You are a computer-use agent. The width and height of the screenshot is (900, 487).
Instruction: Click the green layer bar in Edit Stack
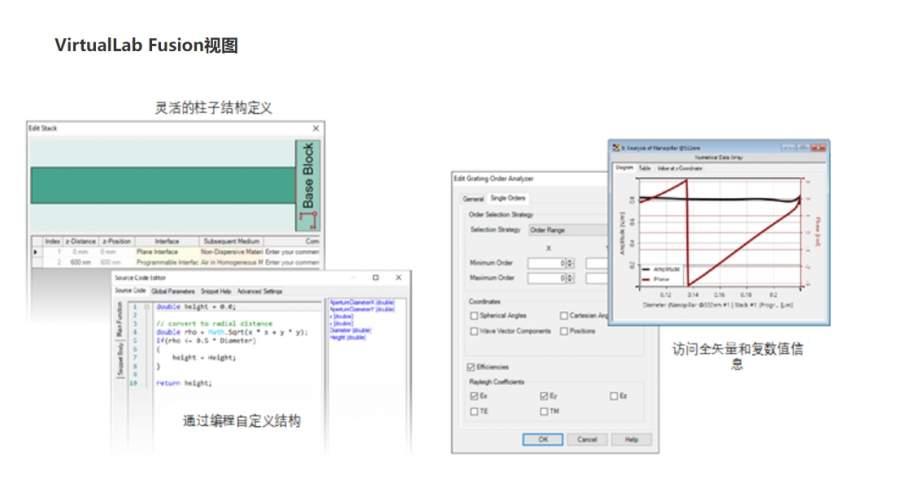pyautogui.click(x=163, y=185)
